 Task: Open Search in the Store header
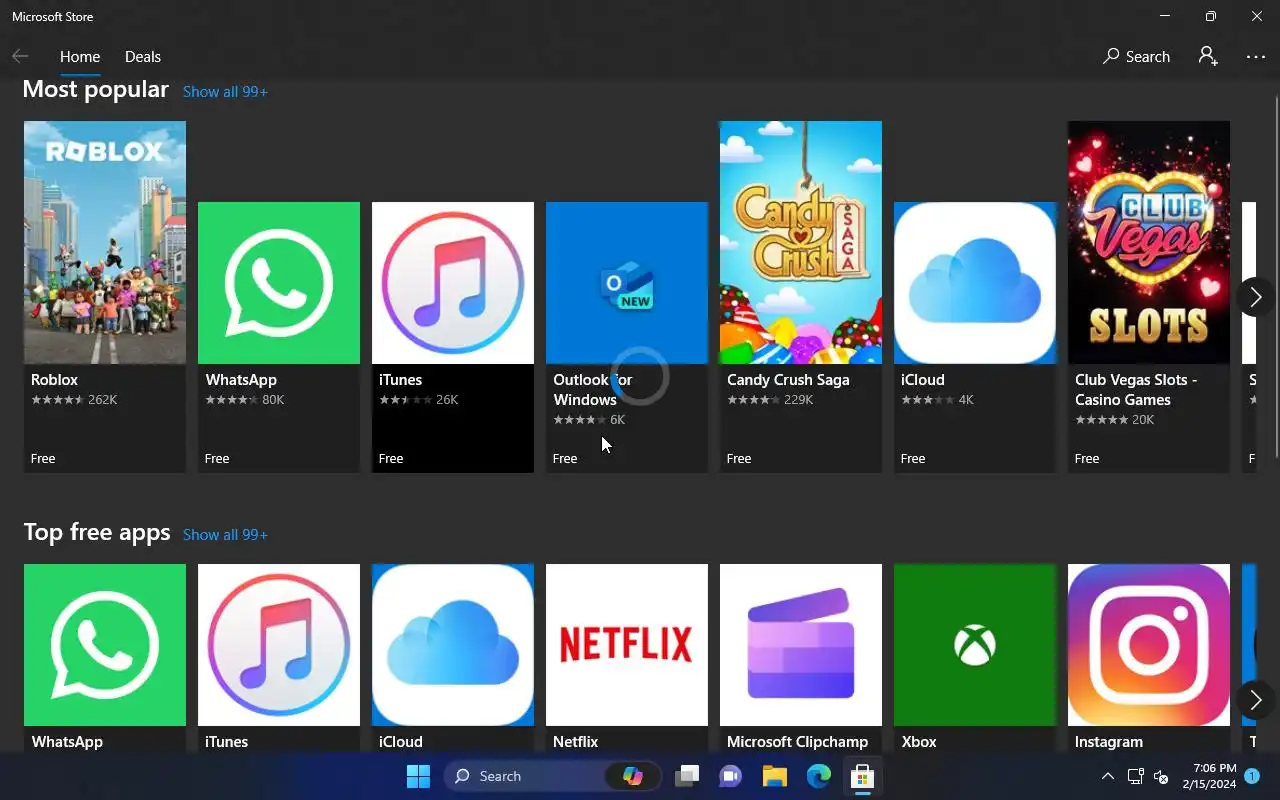pos(1137,57)
